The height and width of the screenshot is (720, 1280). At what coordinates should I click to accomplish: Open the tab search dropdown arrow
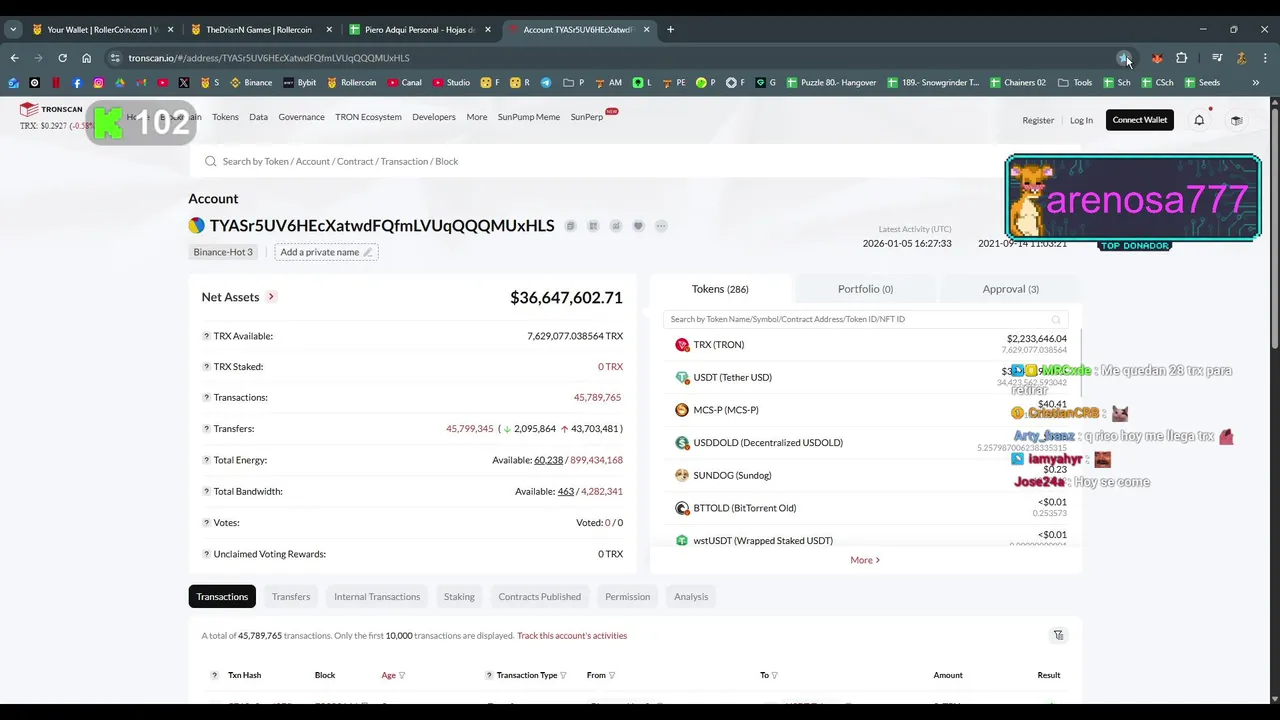click(13, 30)
